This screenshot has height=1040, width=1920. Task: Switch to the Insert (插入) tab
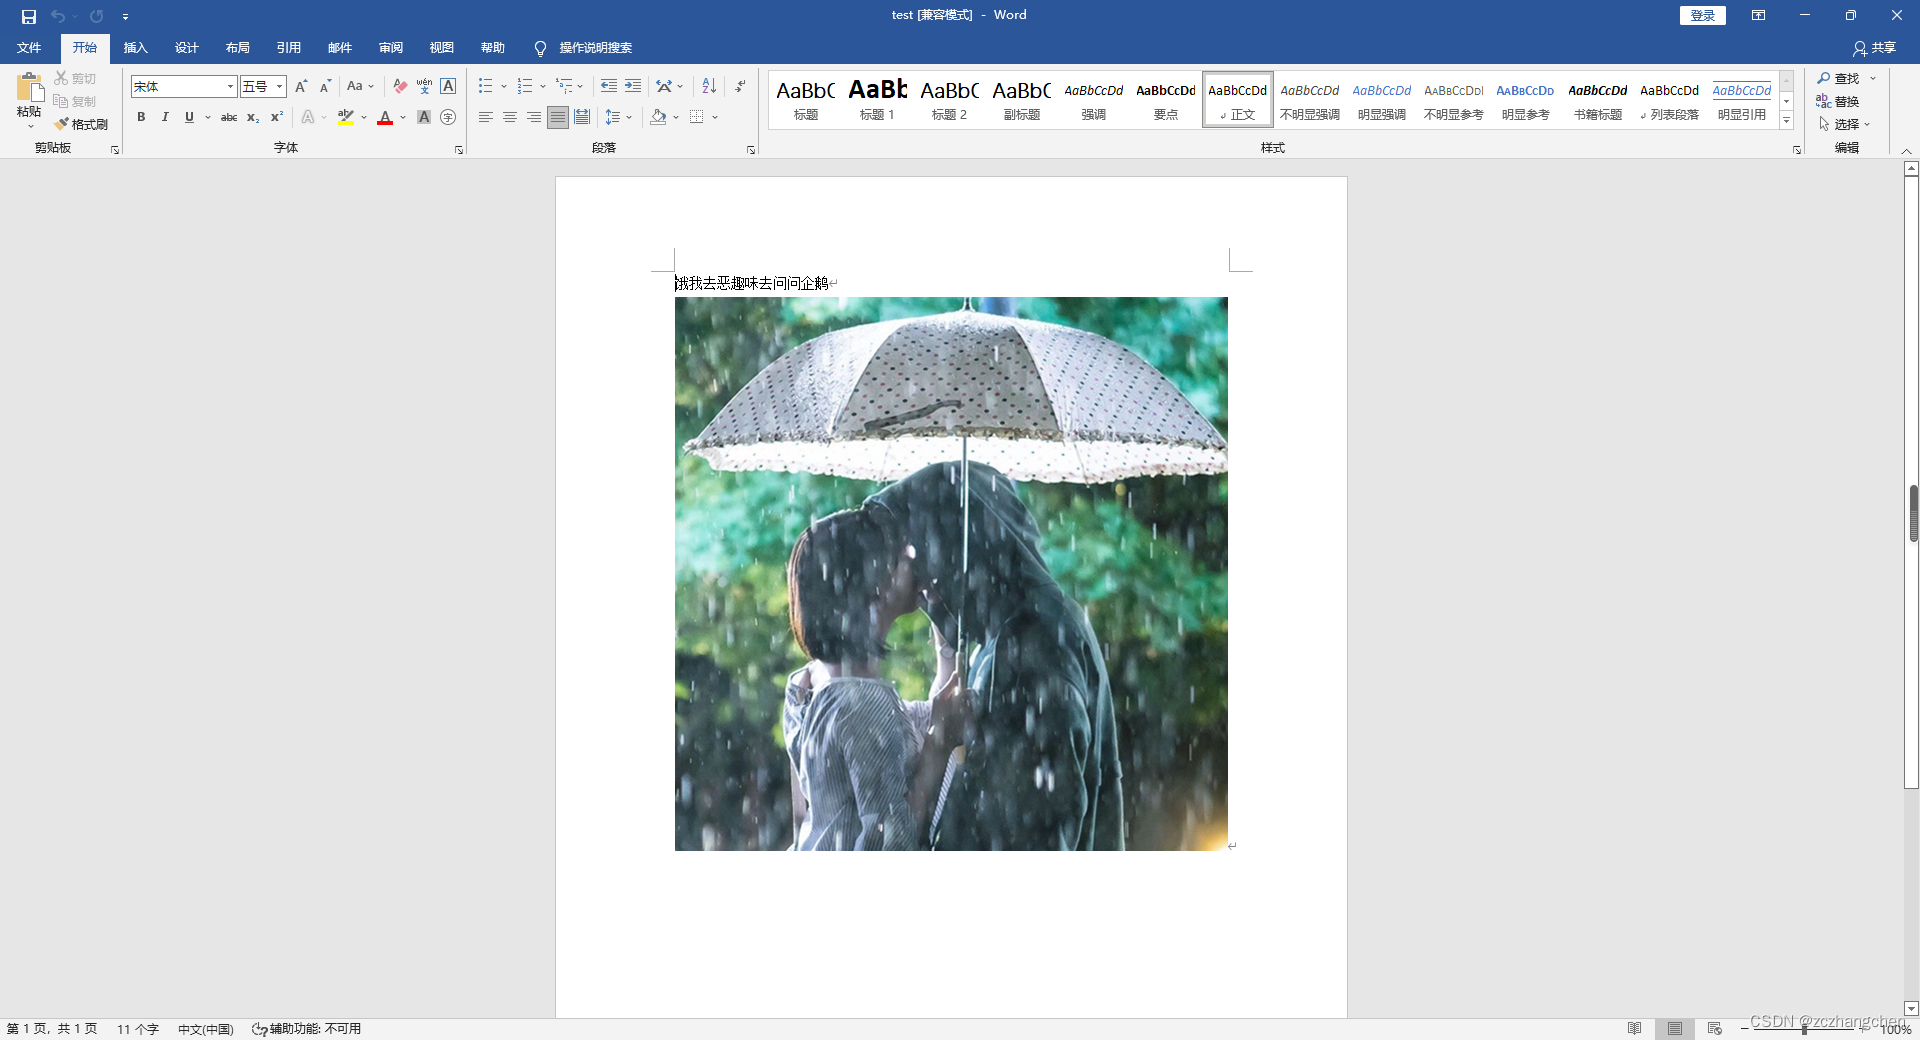pyautogui.click(x=135, y=48)
